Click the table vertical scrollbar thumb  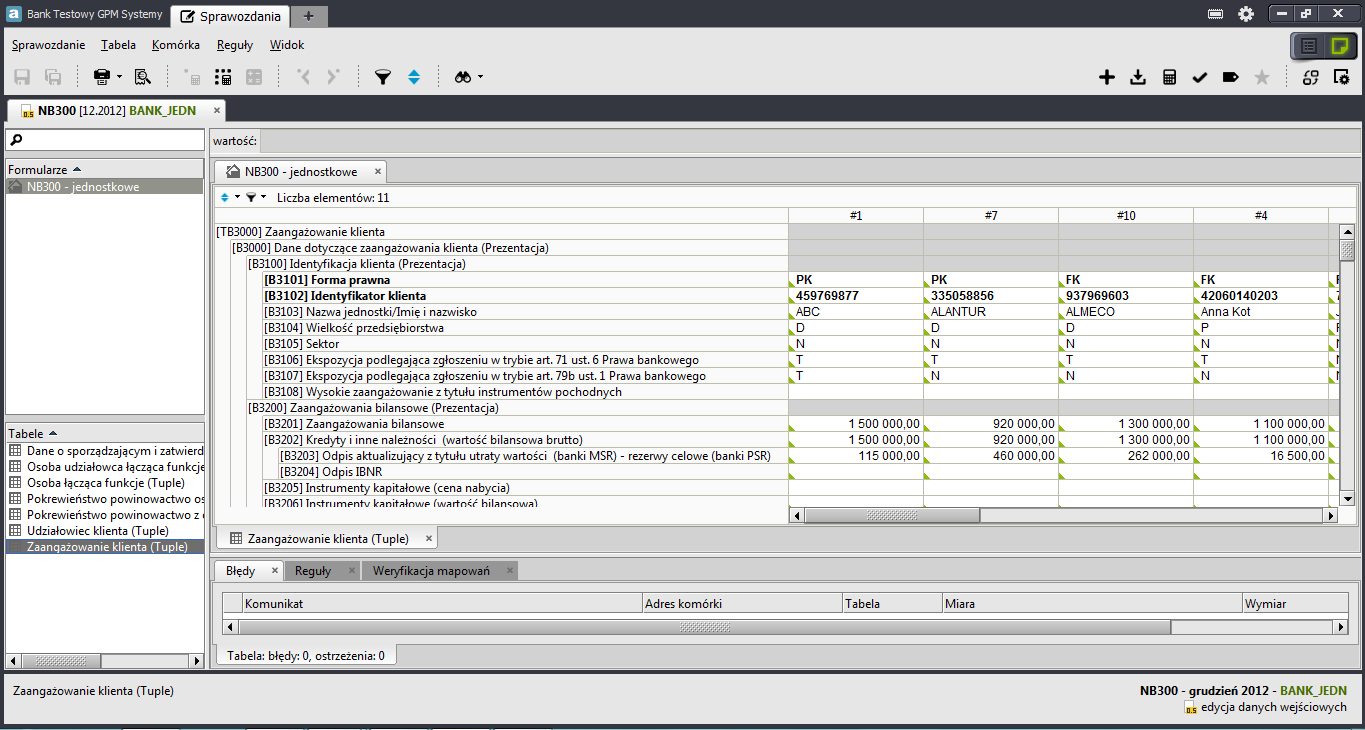pyautogui.click(x=1347, y=250)
